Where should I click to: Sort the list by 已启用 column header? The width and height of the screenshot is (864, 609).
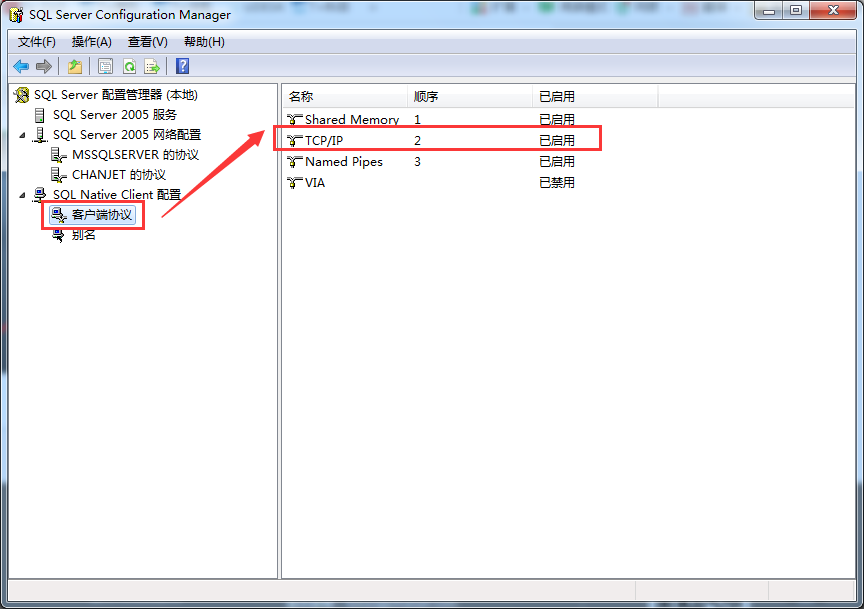coord(595,96)
